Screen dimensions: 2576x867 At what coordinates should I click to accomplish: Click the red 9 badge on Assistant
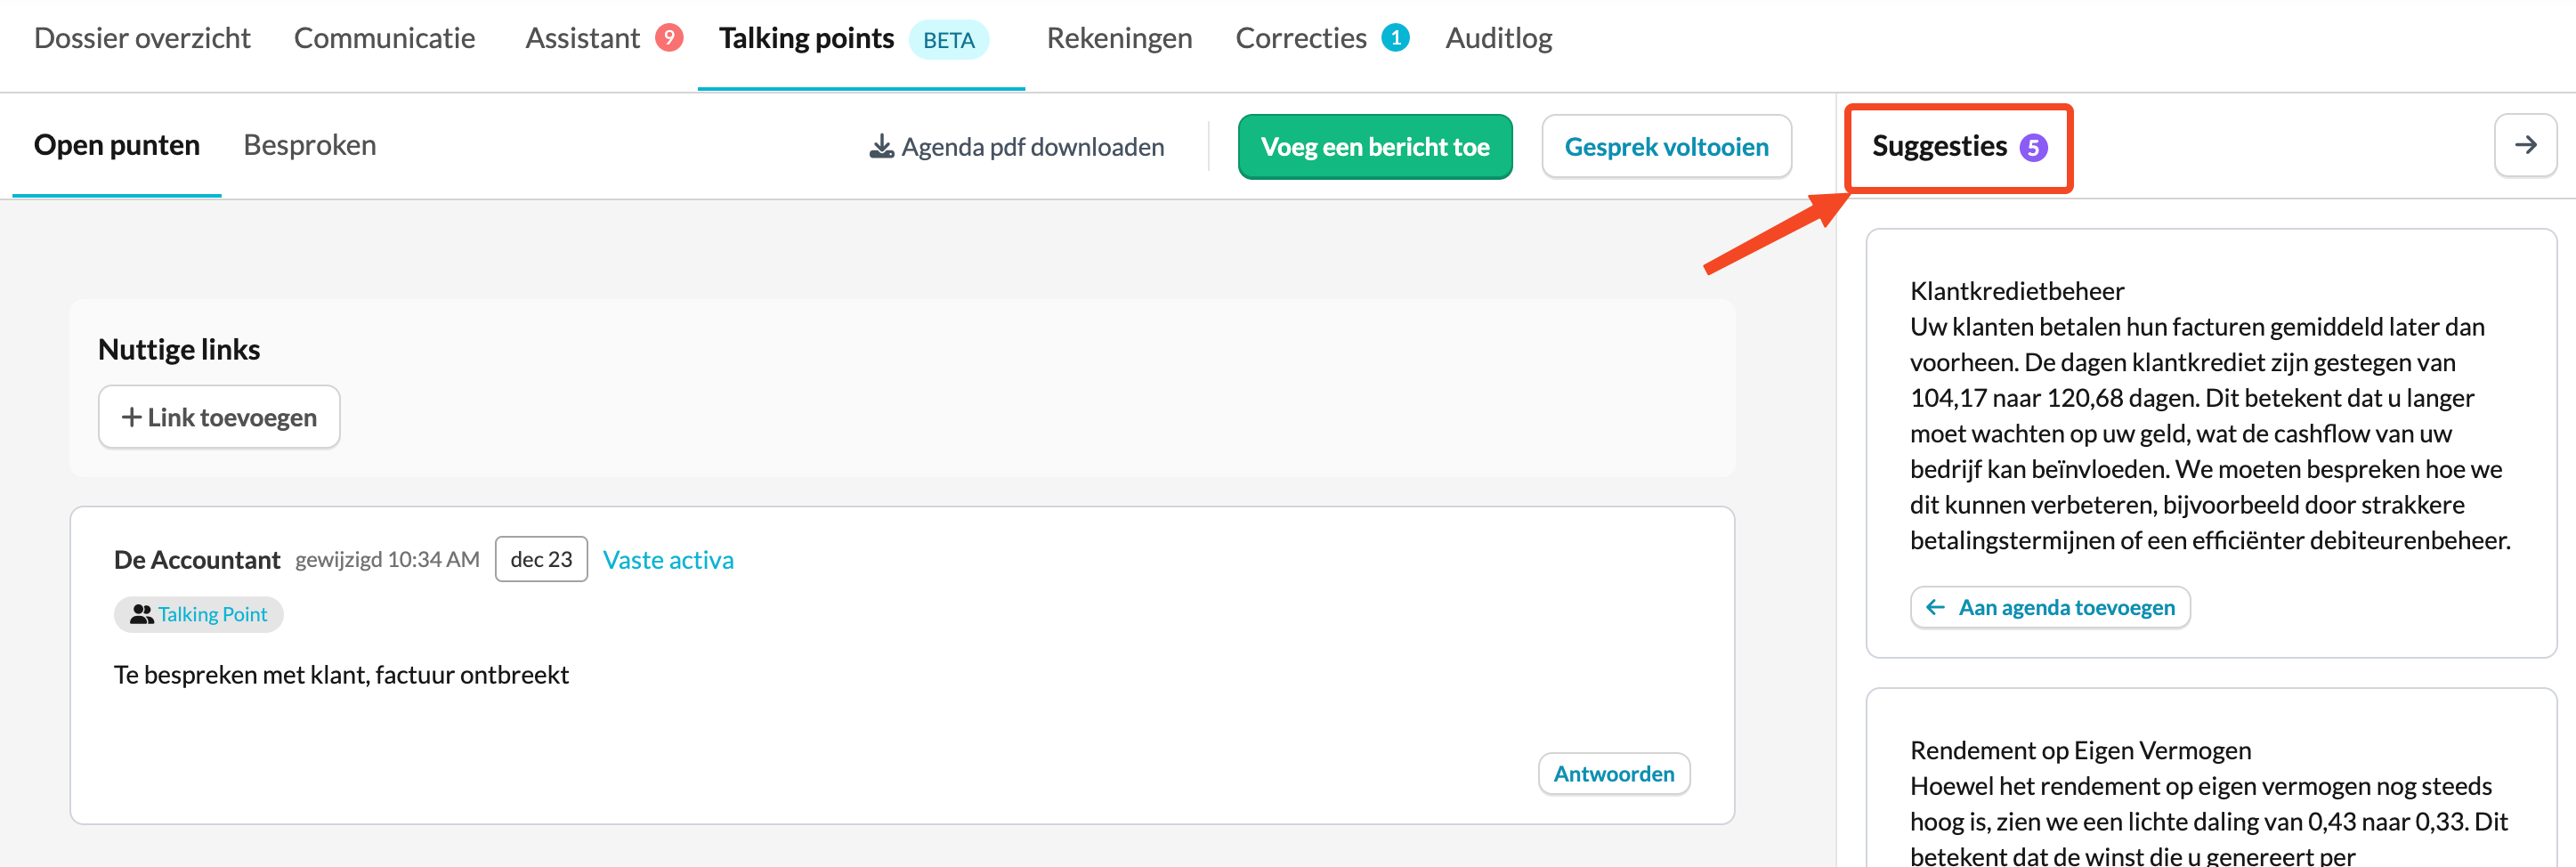[x=669, y=37]
